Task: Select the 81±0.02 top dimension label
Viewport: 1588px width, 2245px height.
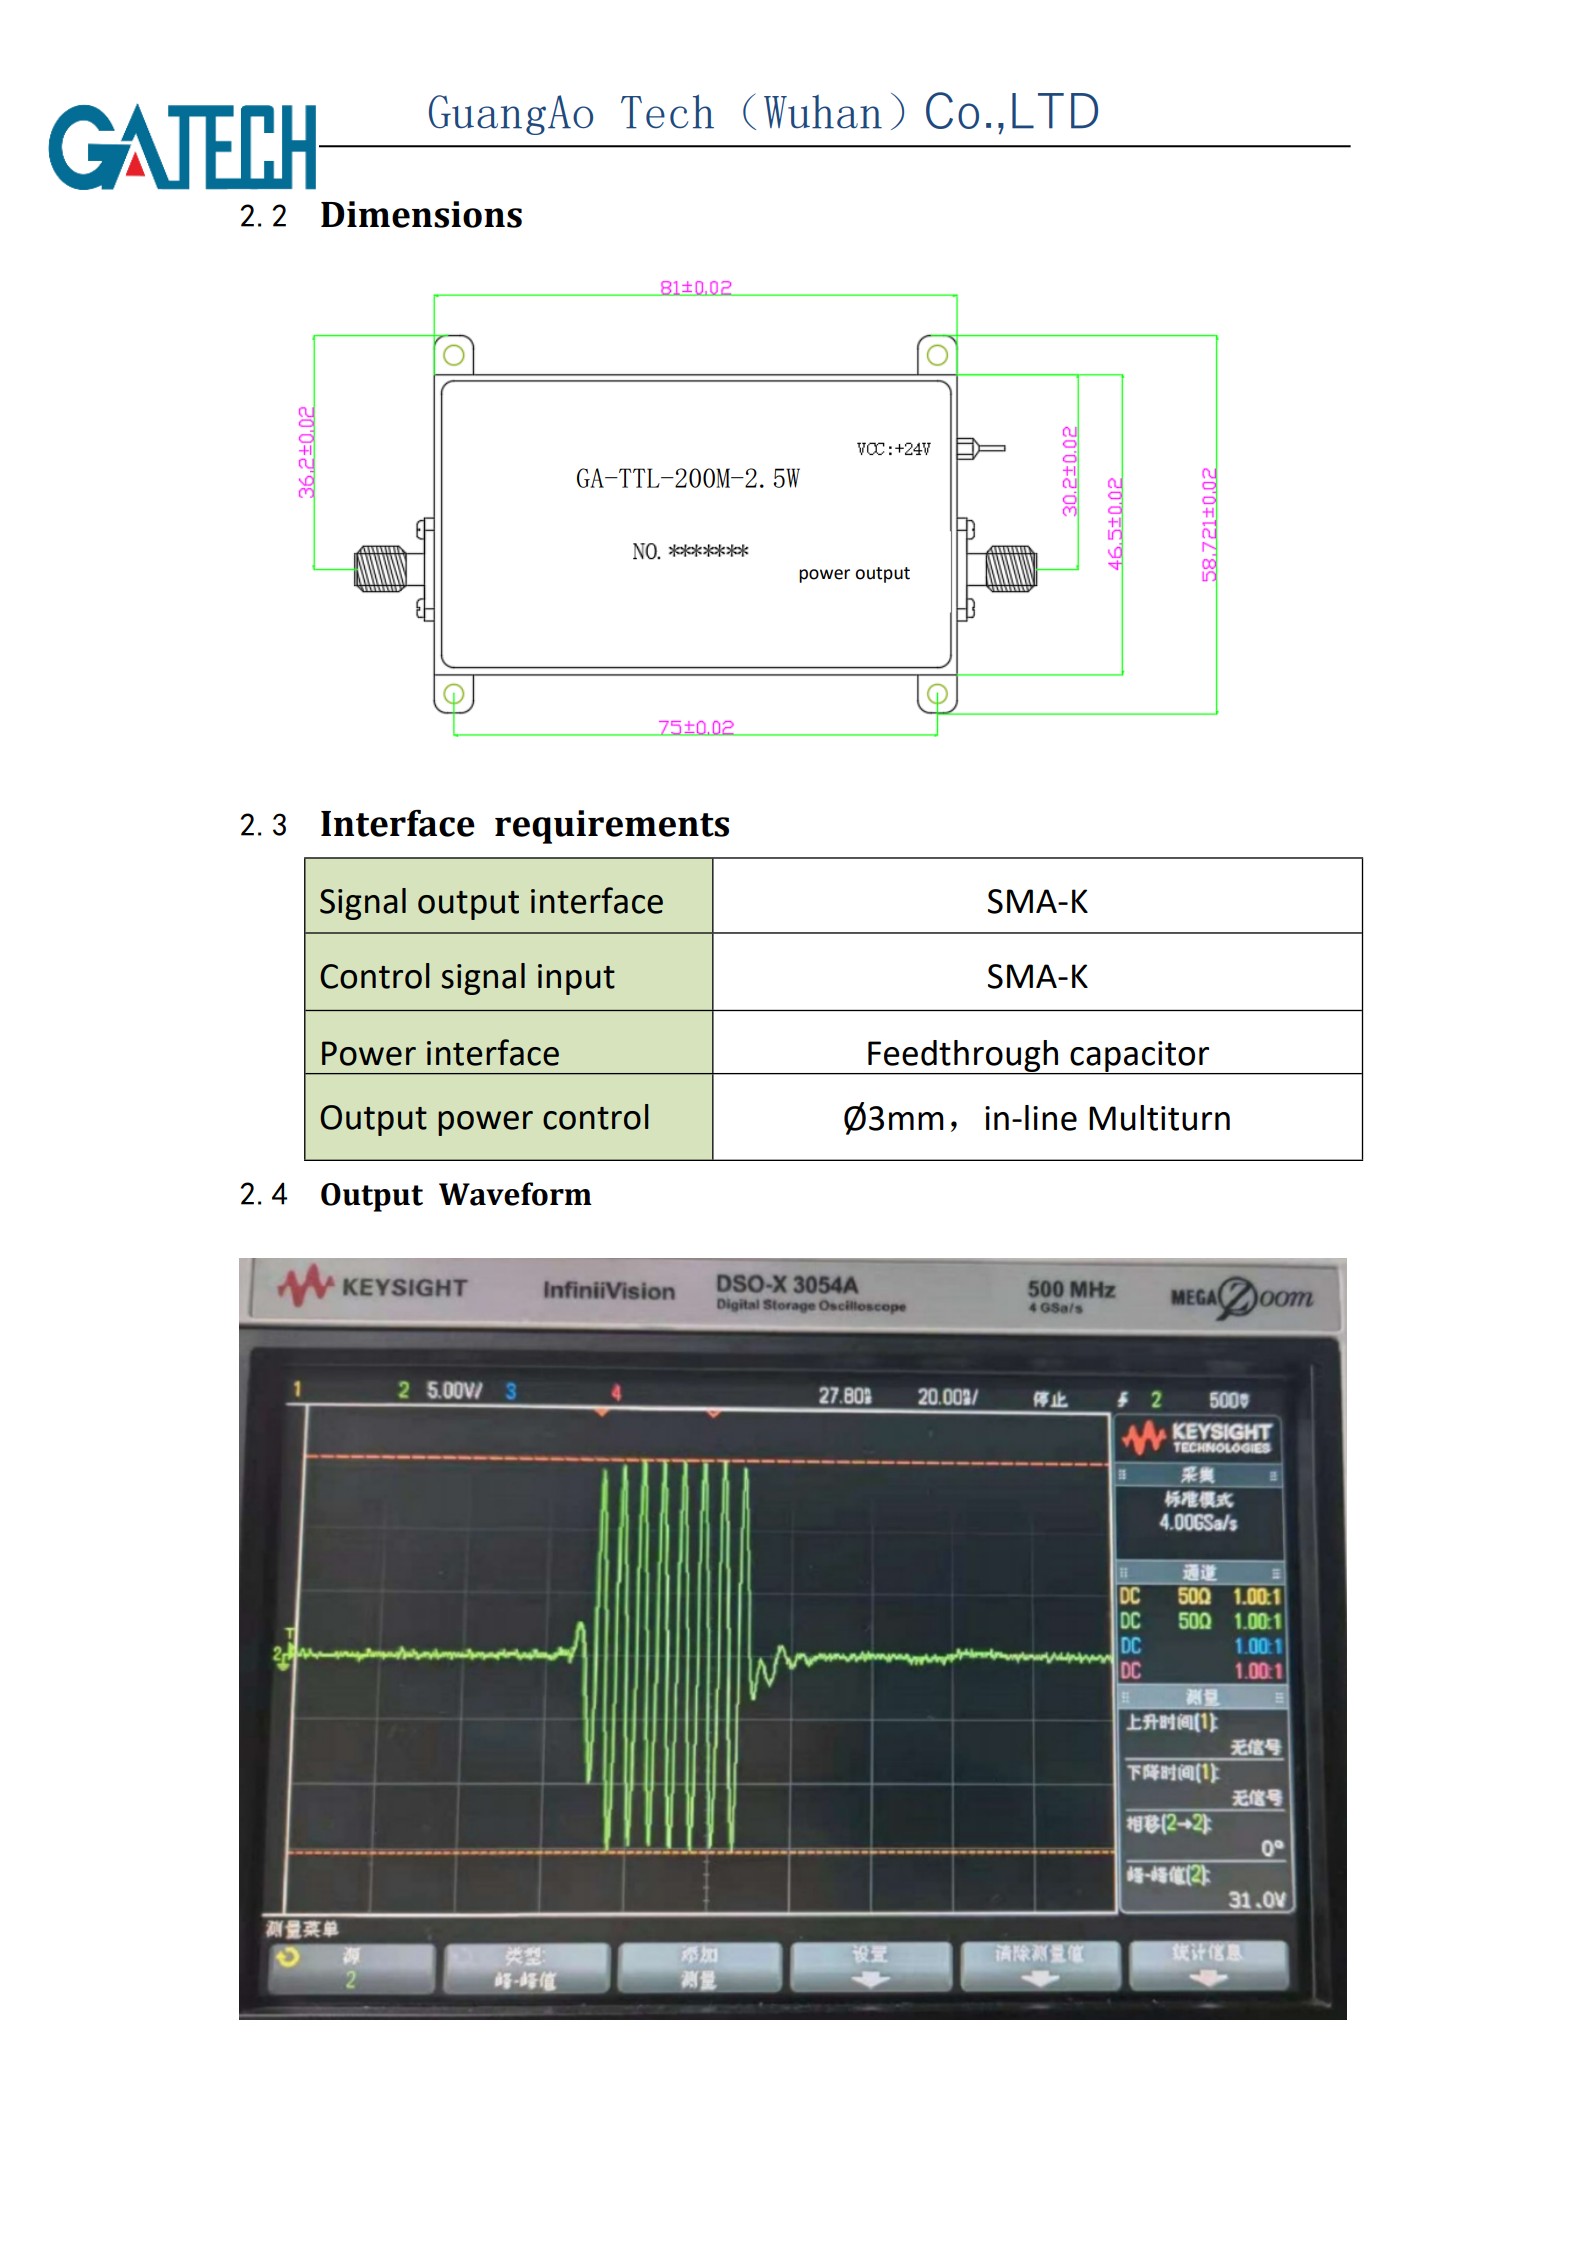Action: click(696, 288)
